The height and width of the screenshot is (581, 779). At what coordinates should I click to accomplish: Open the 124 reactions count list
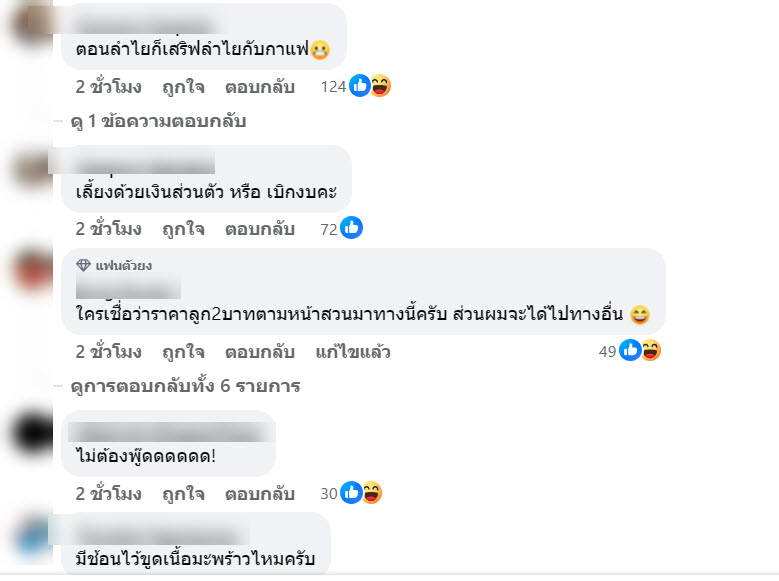tap(333, 87)
